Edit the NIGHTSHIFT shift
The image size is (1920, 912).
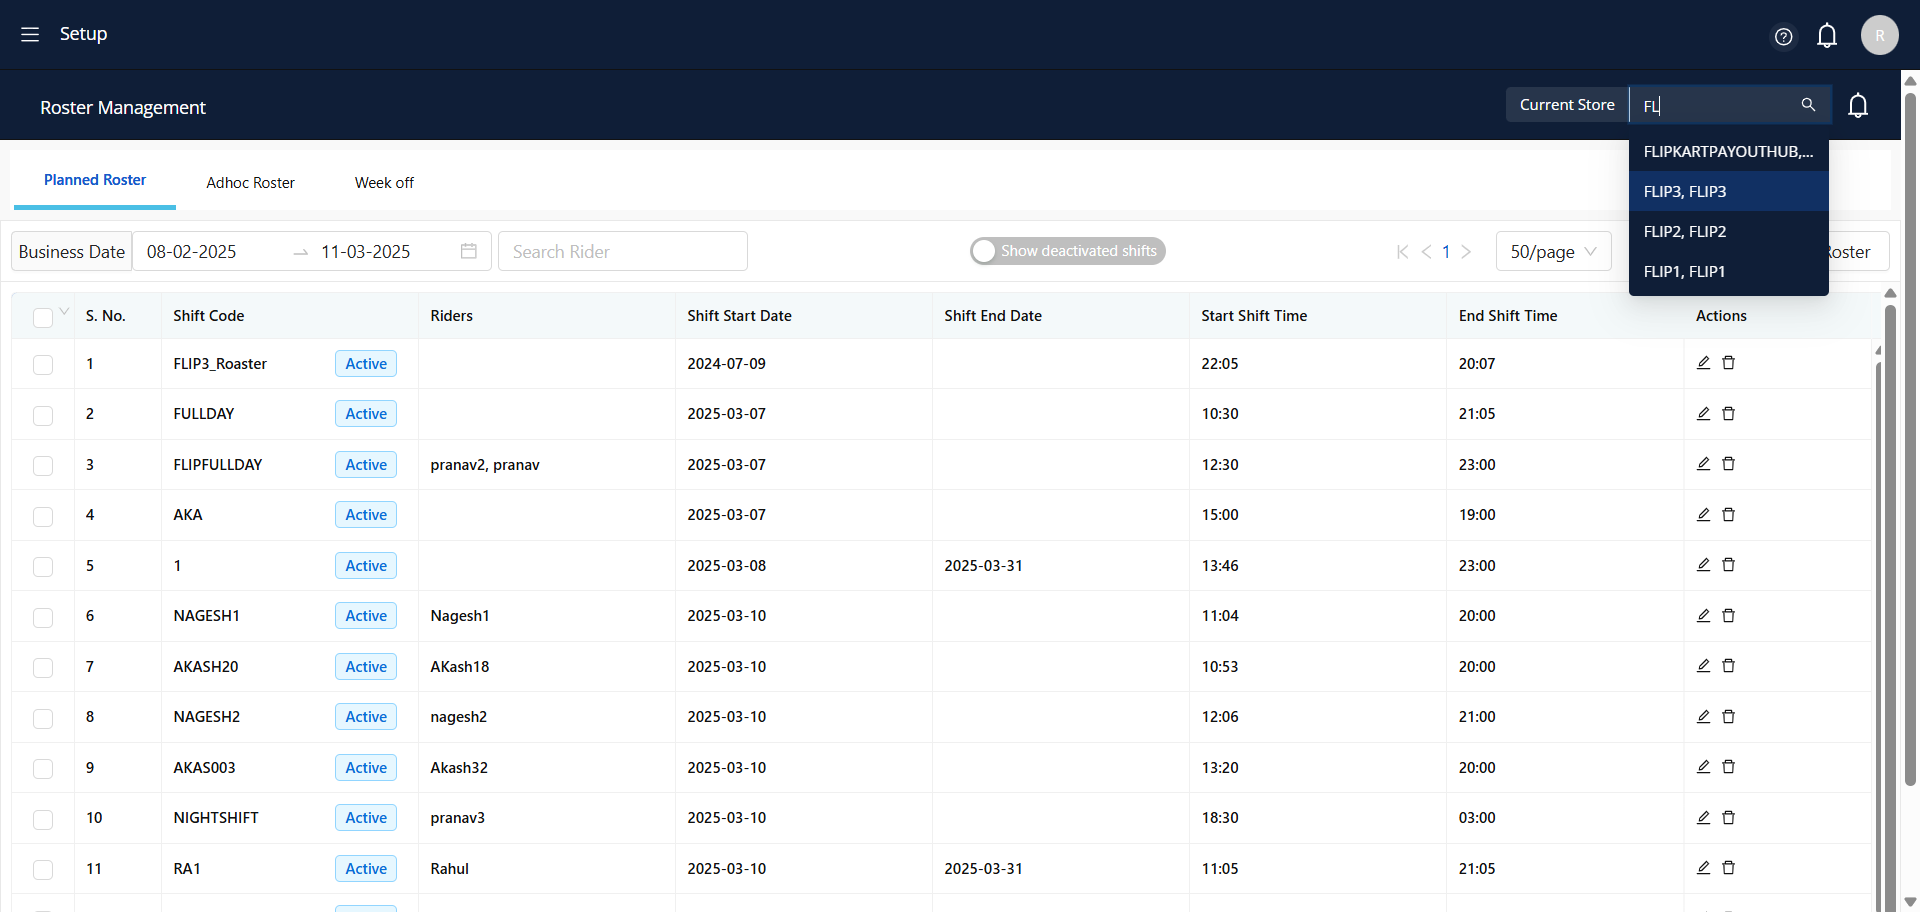(1703, 817)
